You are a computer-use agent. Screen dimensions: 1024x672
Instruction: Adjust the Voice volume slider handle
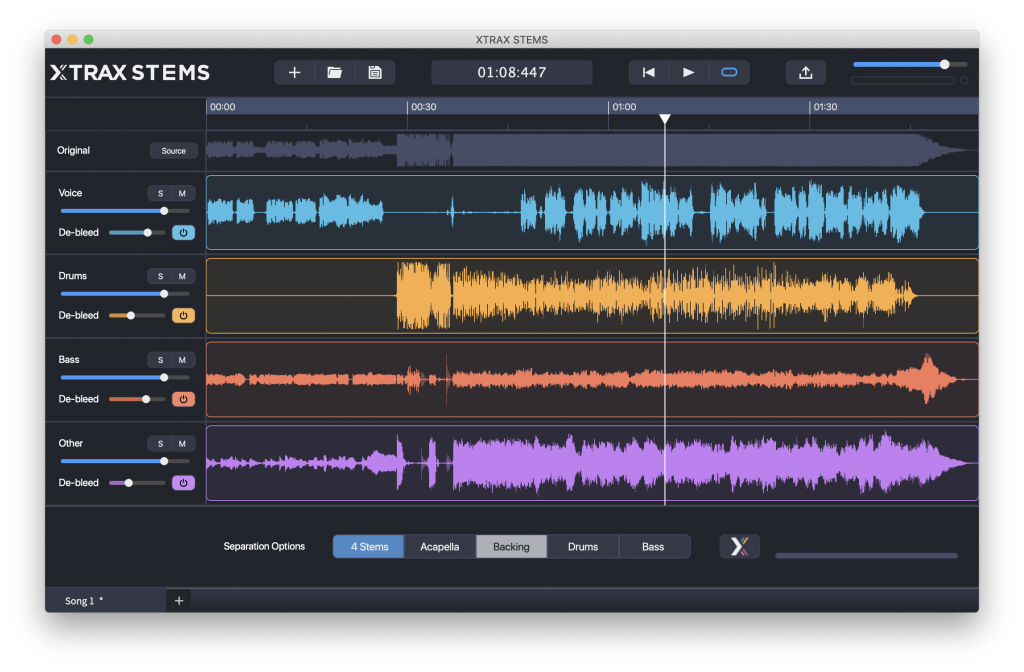164,211
